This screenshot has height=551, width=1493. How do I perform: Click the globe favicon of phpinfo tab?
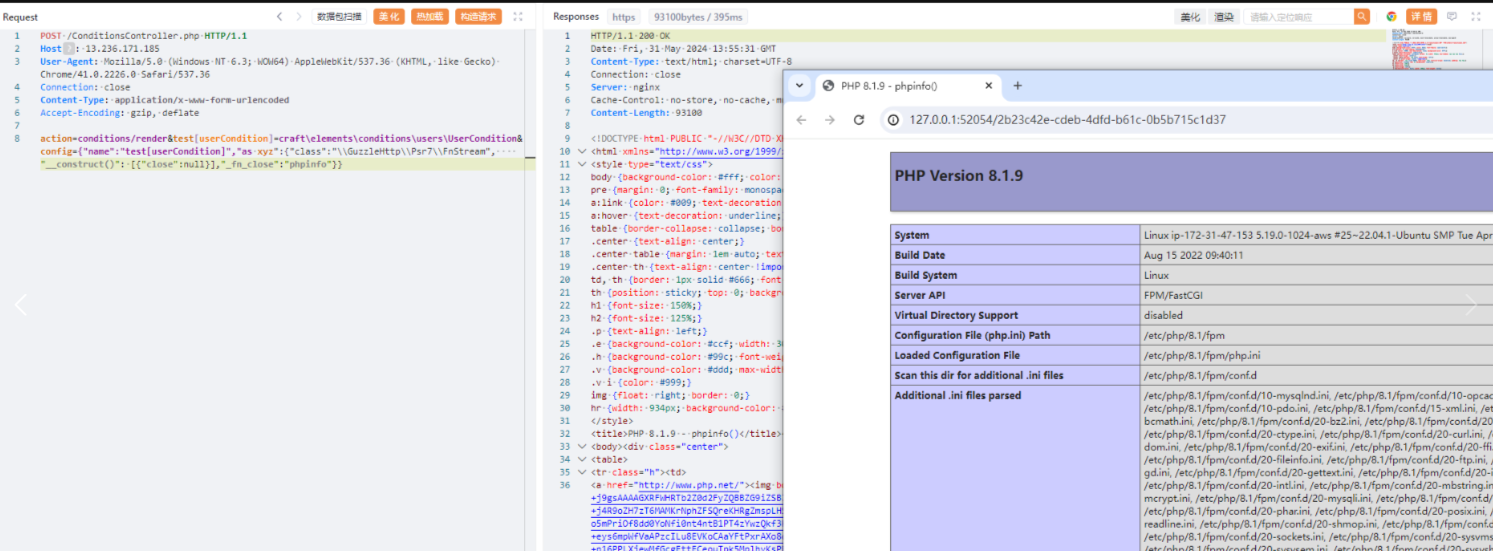(828, 86)
